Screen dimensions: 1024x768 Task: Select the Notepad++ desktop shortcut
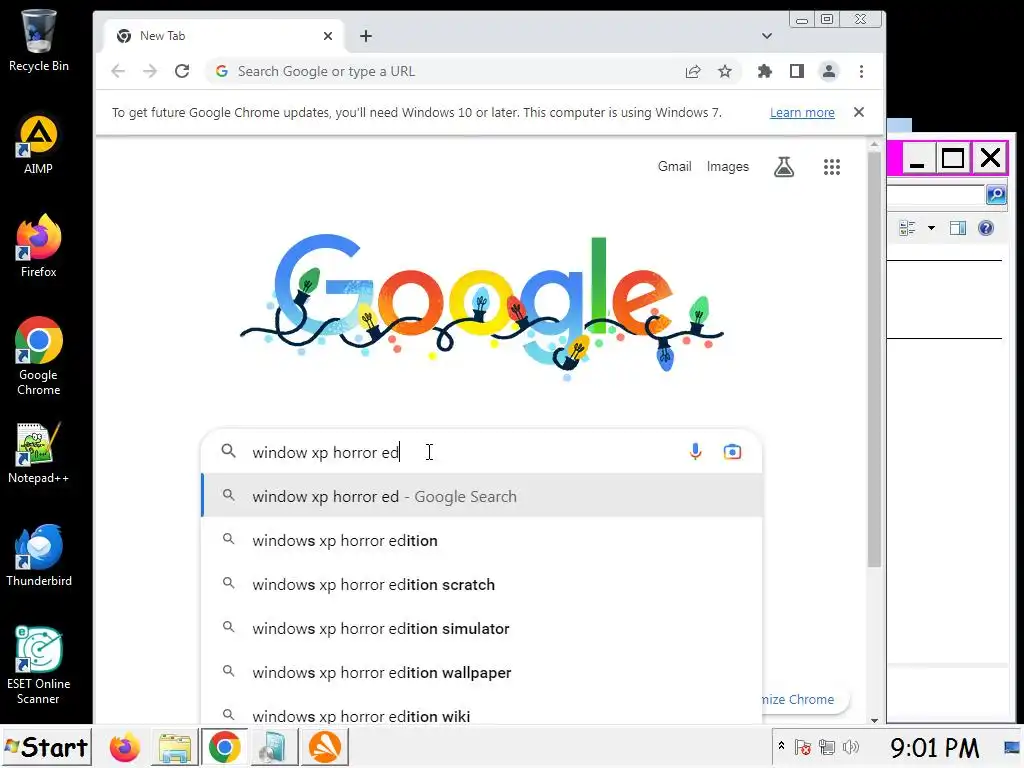click(39, 453)
